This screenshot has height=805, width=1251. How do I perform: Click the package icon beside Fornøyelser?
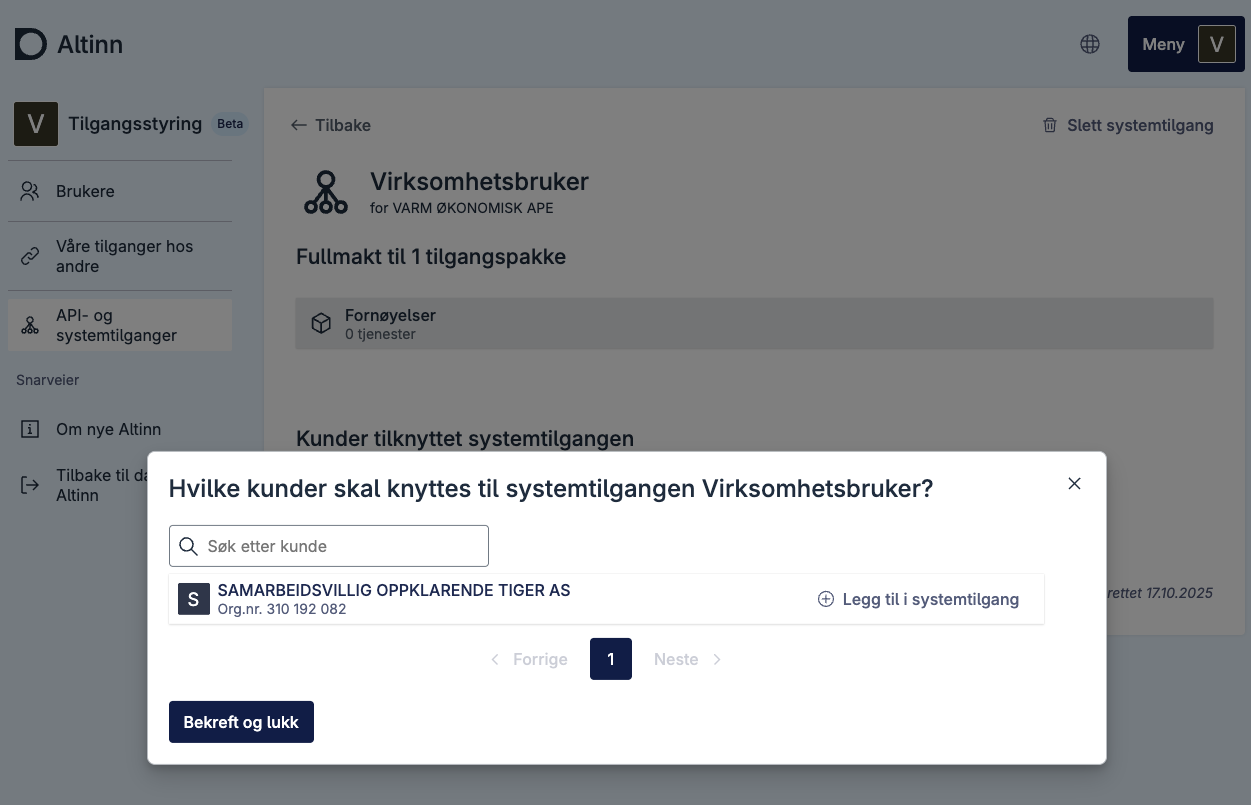tap(321, 323)
